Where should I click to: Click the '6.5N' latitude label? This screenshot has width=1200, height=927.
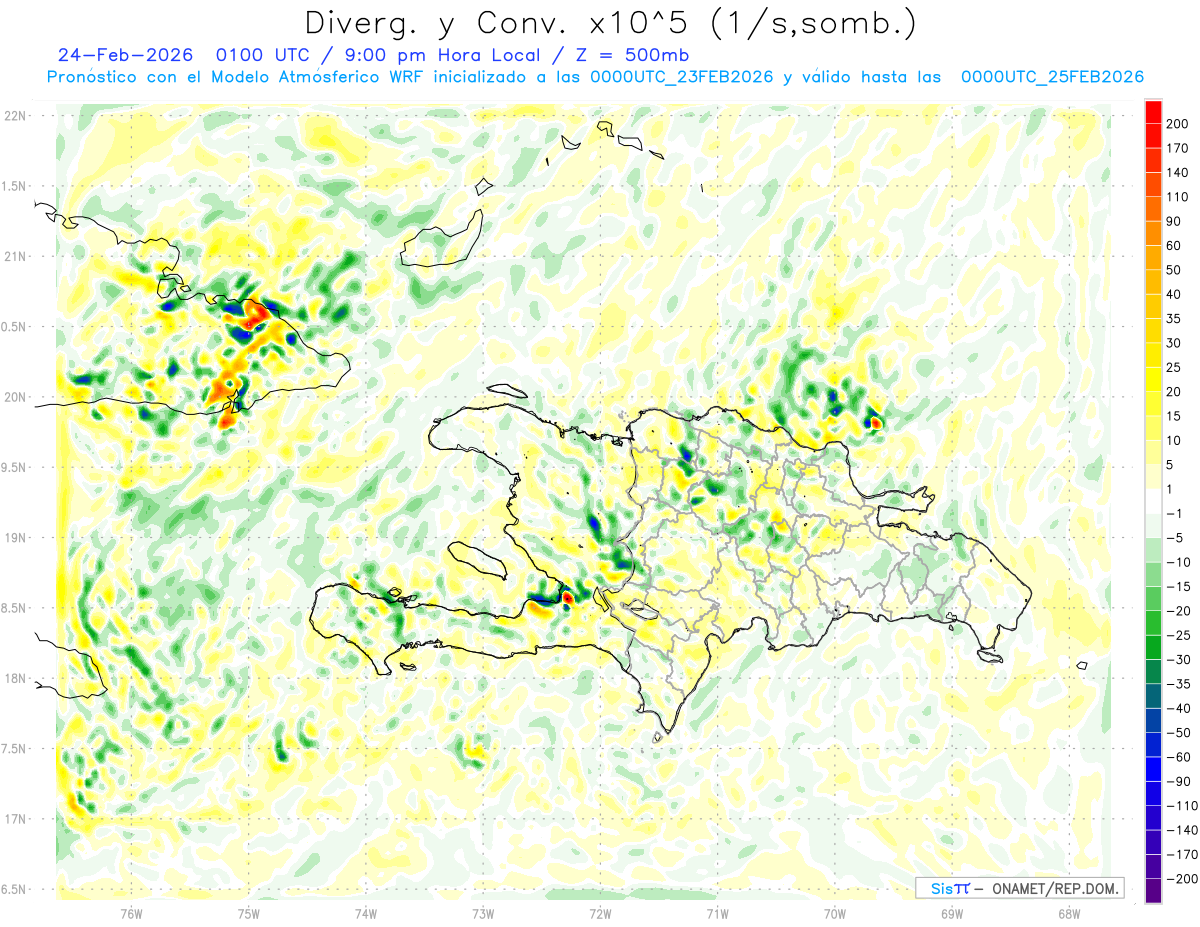pyautogui.click(x=14, y=889)
